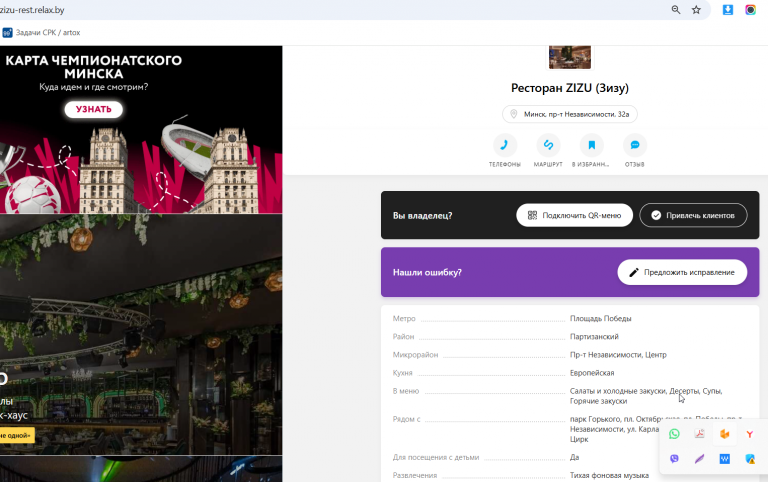The width and height of the screenshot is (768, 482).
Task: Click the address bar URL zizu-rest.relax.by
Action: coord(32,10)
